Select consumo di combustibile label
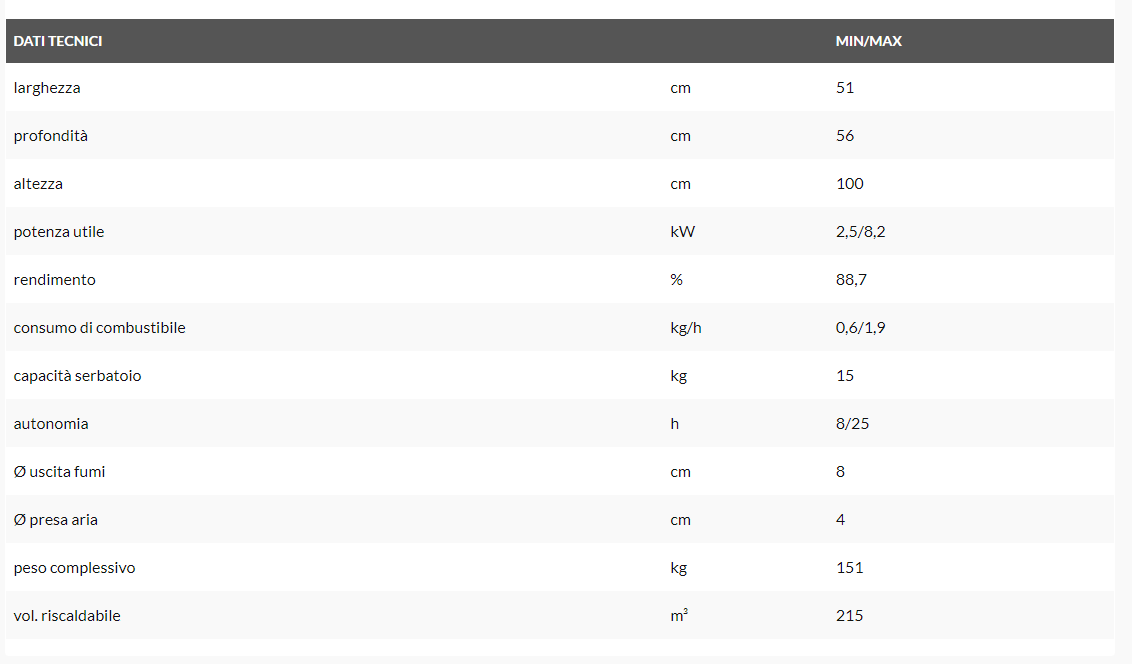 (x=99, y=328)
